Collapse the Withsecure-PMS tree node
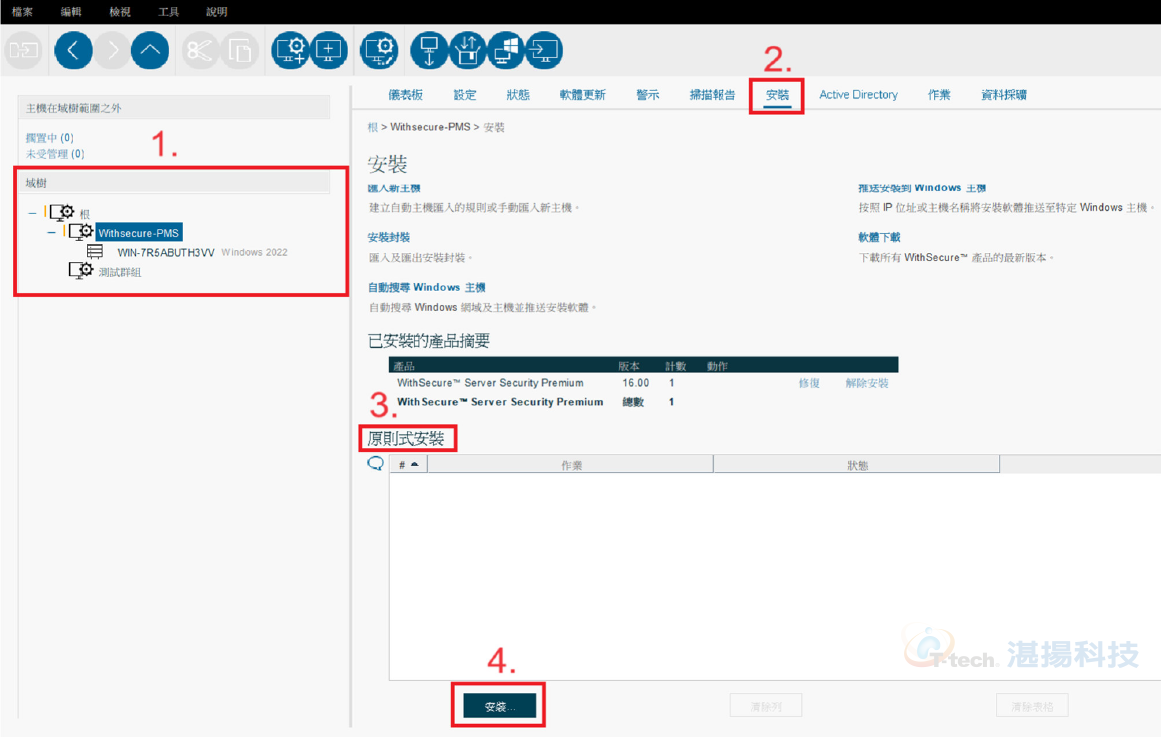 [51, 232]
